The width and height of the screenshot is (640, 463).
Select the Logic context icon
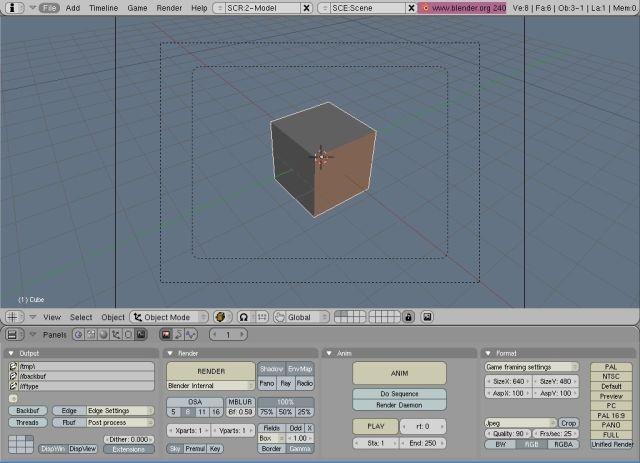(78, 335)
